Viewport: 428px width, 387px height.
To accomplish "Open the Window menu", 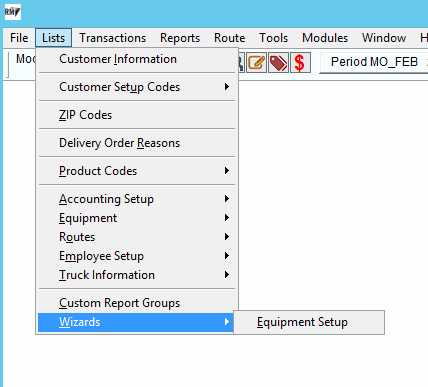I will click(384, 38).
